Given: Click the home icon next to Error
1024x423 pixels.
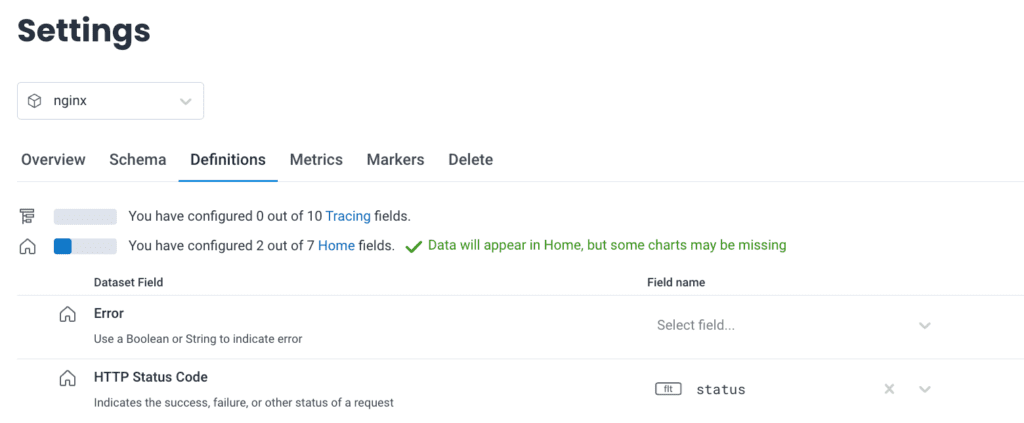Looking at the screenshot, I should pyautogui.click(x=68, y=315).
